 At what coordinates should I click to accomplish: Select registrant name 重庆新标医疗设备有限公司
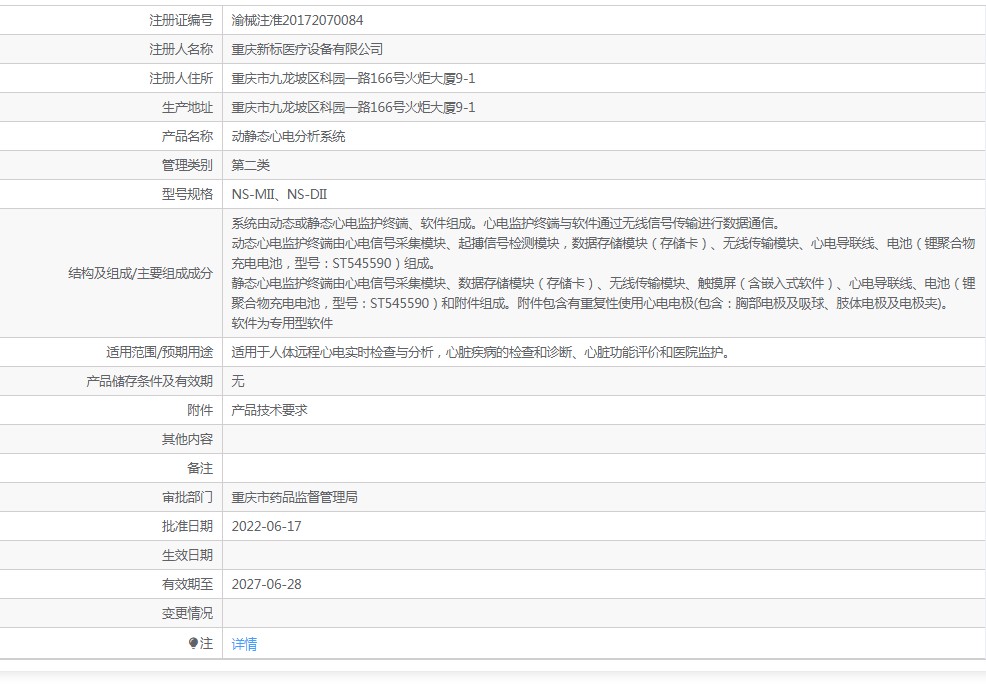coord(307,49)
